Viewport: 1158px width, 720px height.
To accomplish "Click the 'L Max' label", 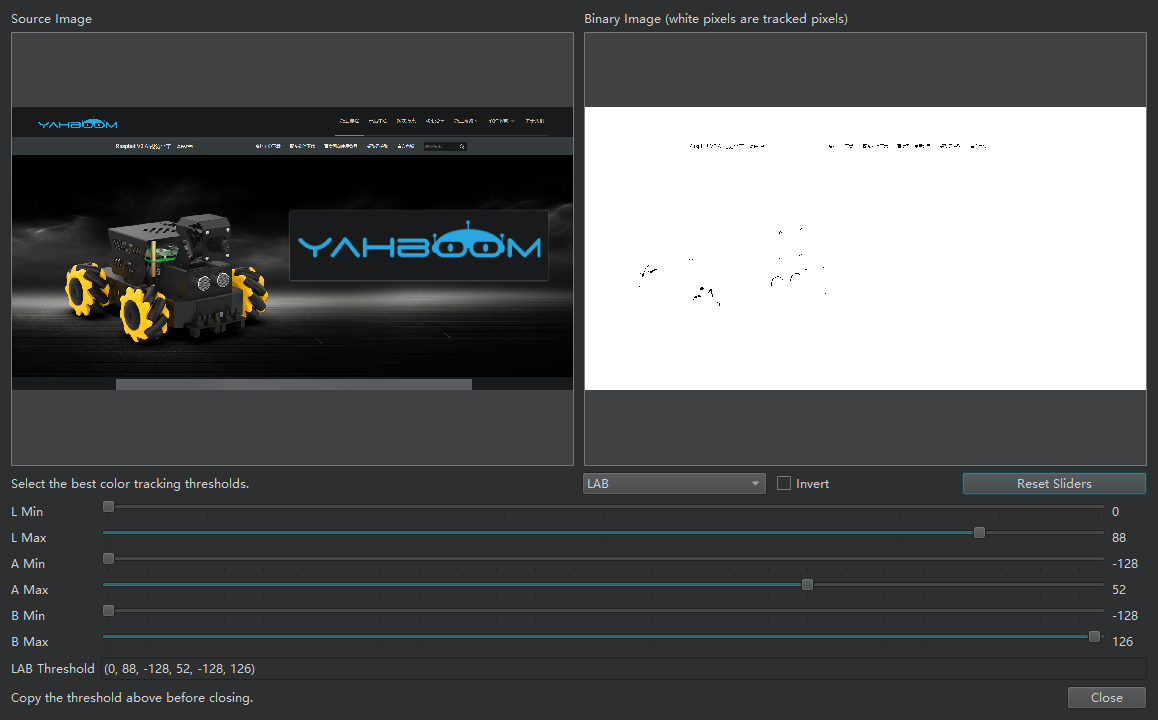I will (29, 538).
